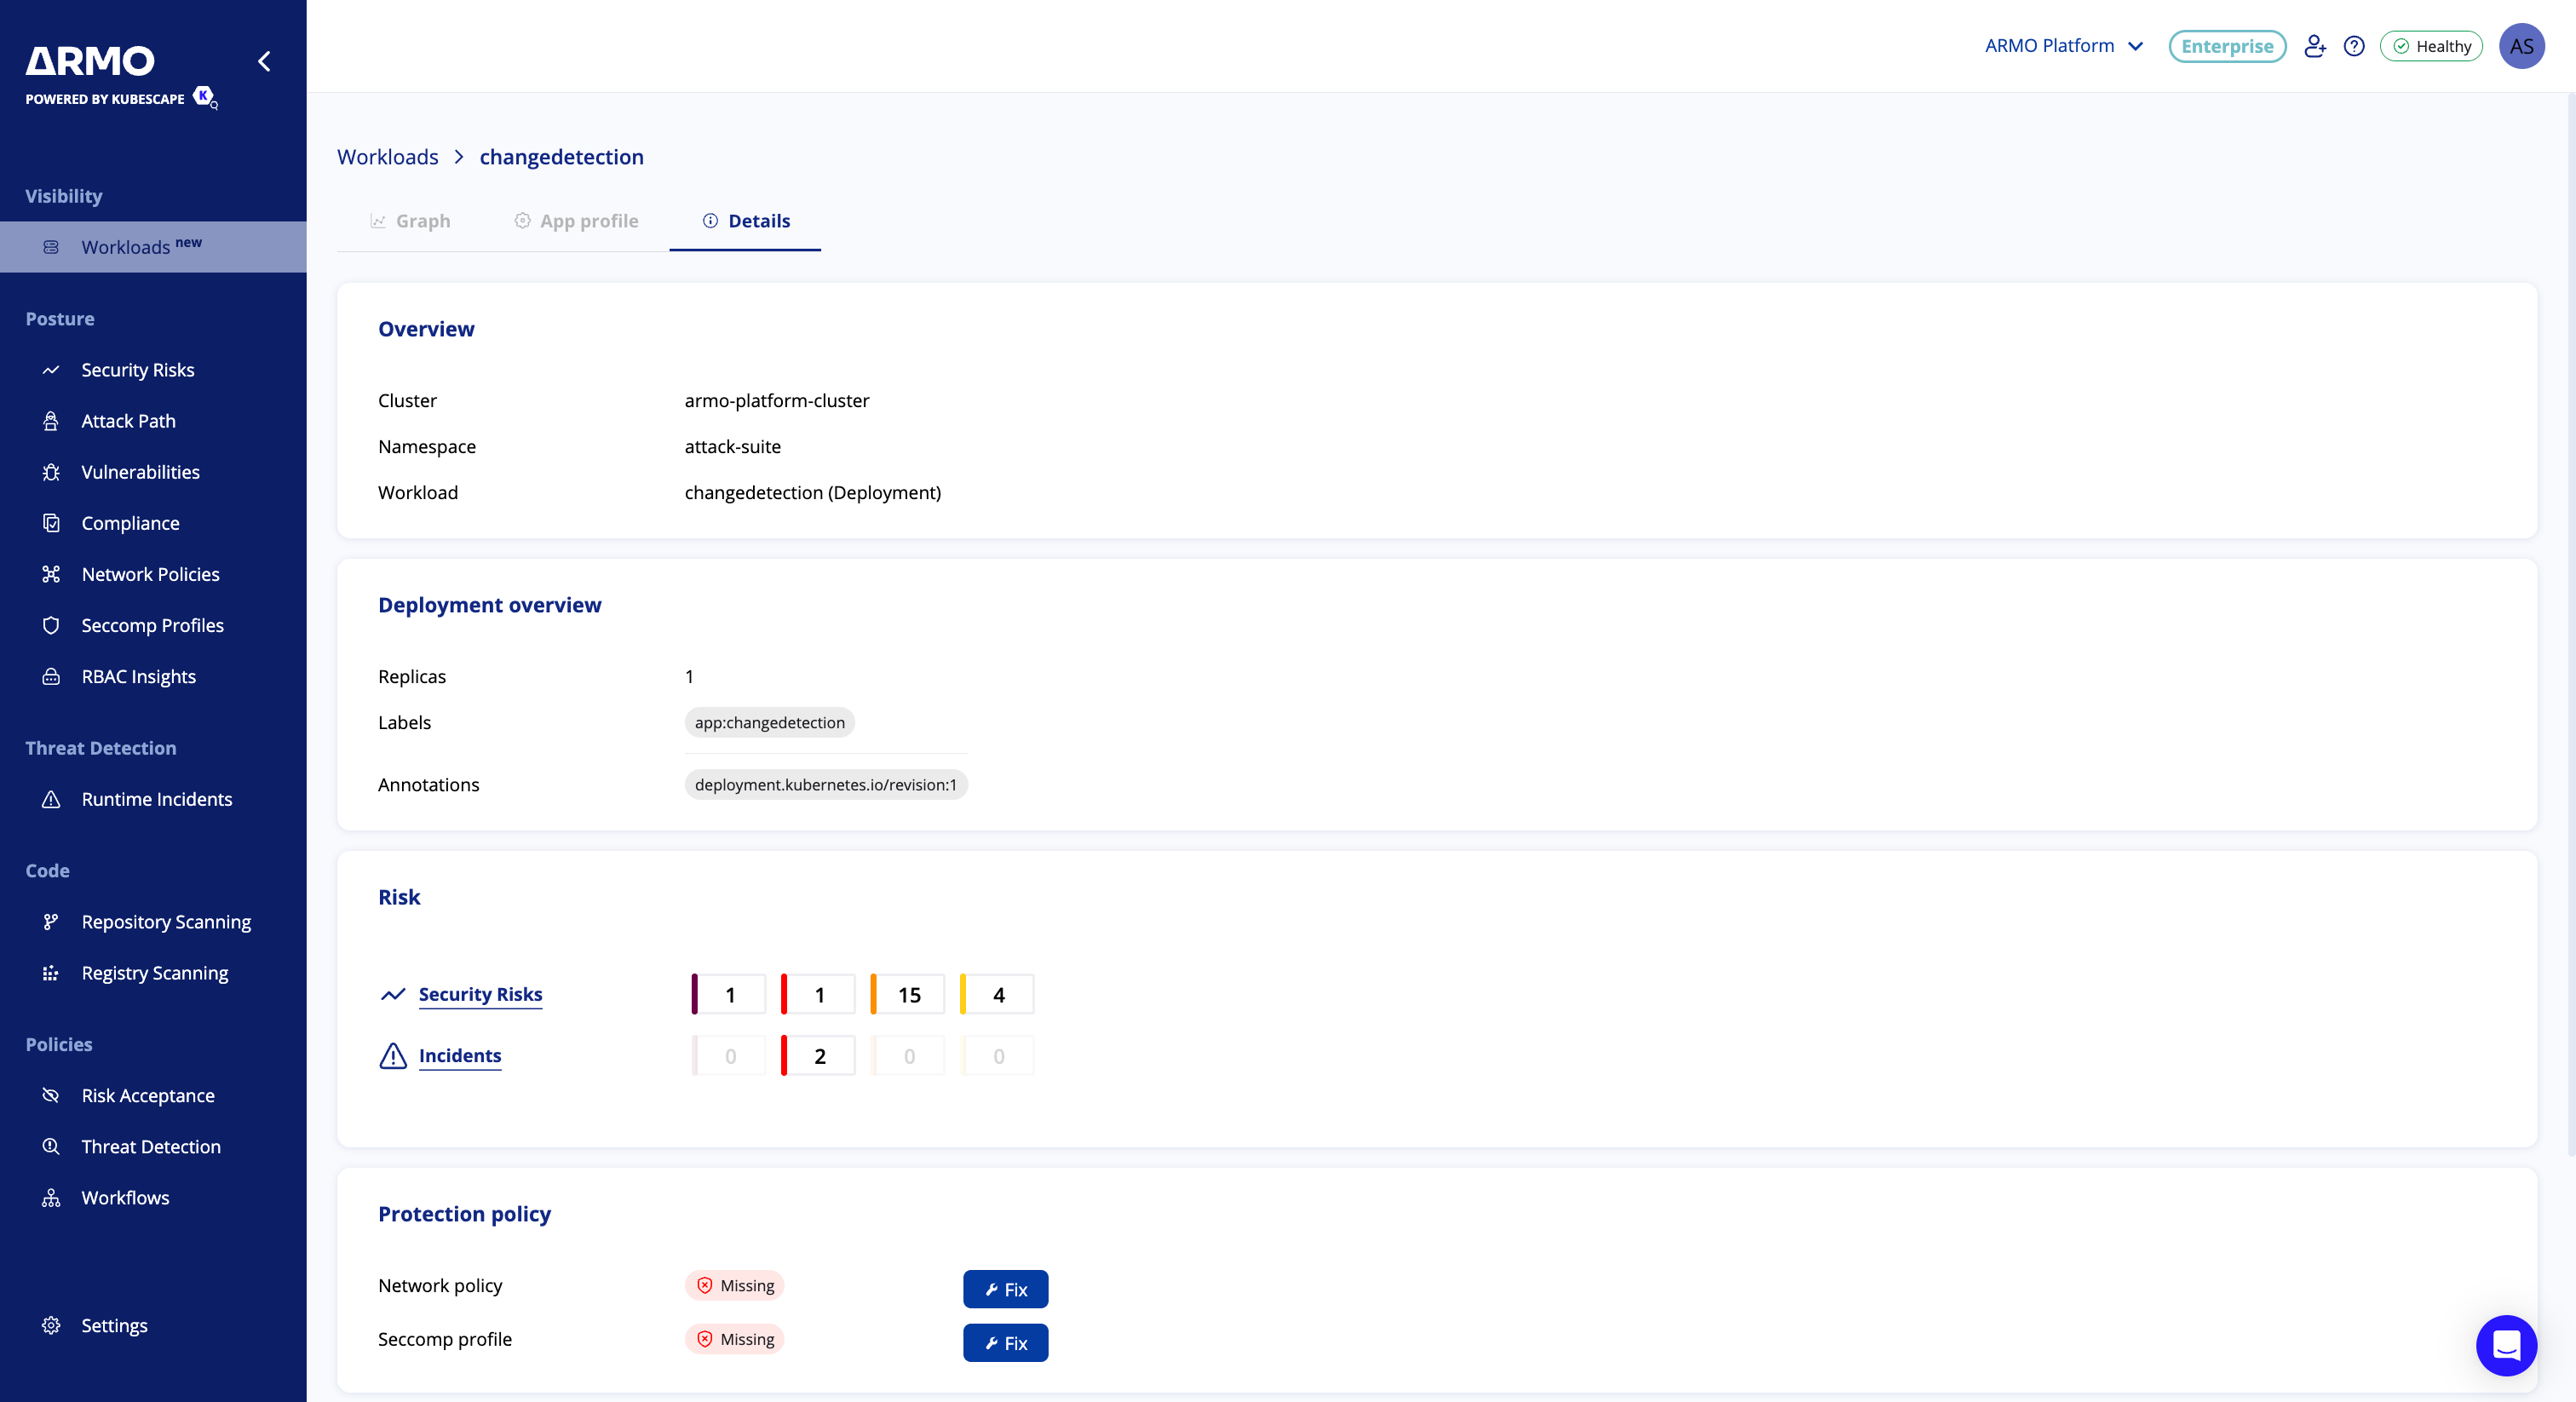The height and width of the screenshot is (1402, 2576).
Task: Open the help question mark icon
Action: [2354, 46]
